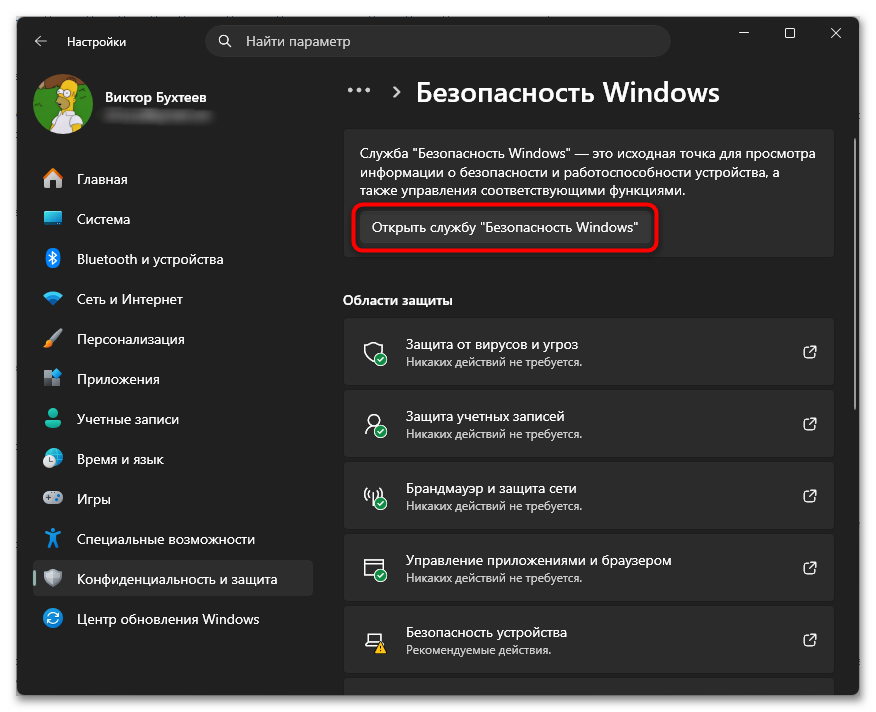This screenshot has height=712, width=876.
Task: Open Время и язык section
Action: pos(173,459)
